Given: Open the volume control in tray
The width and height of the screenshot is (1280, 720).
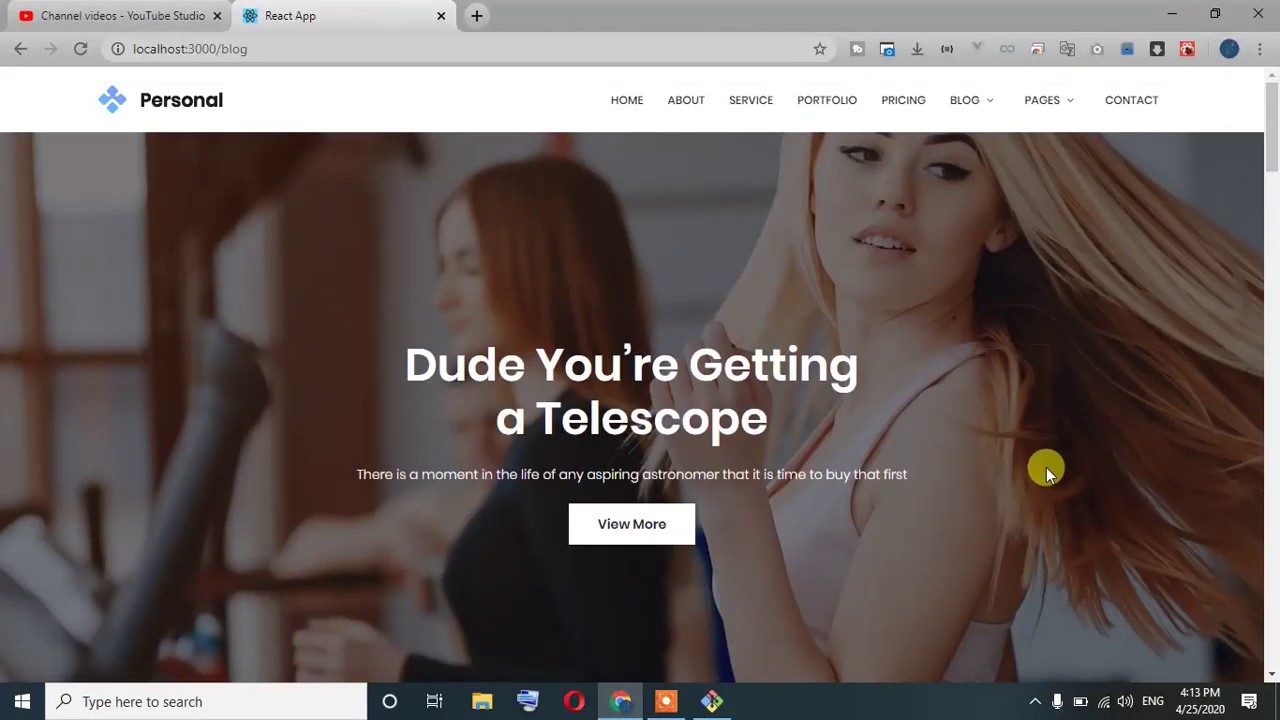Looking at the screenshot, I should coord(1125,702).
